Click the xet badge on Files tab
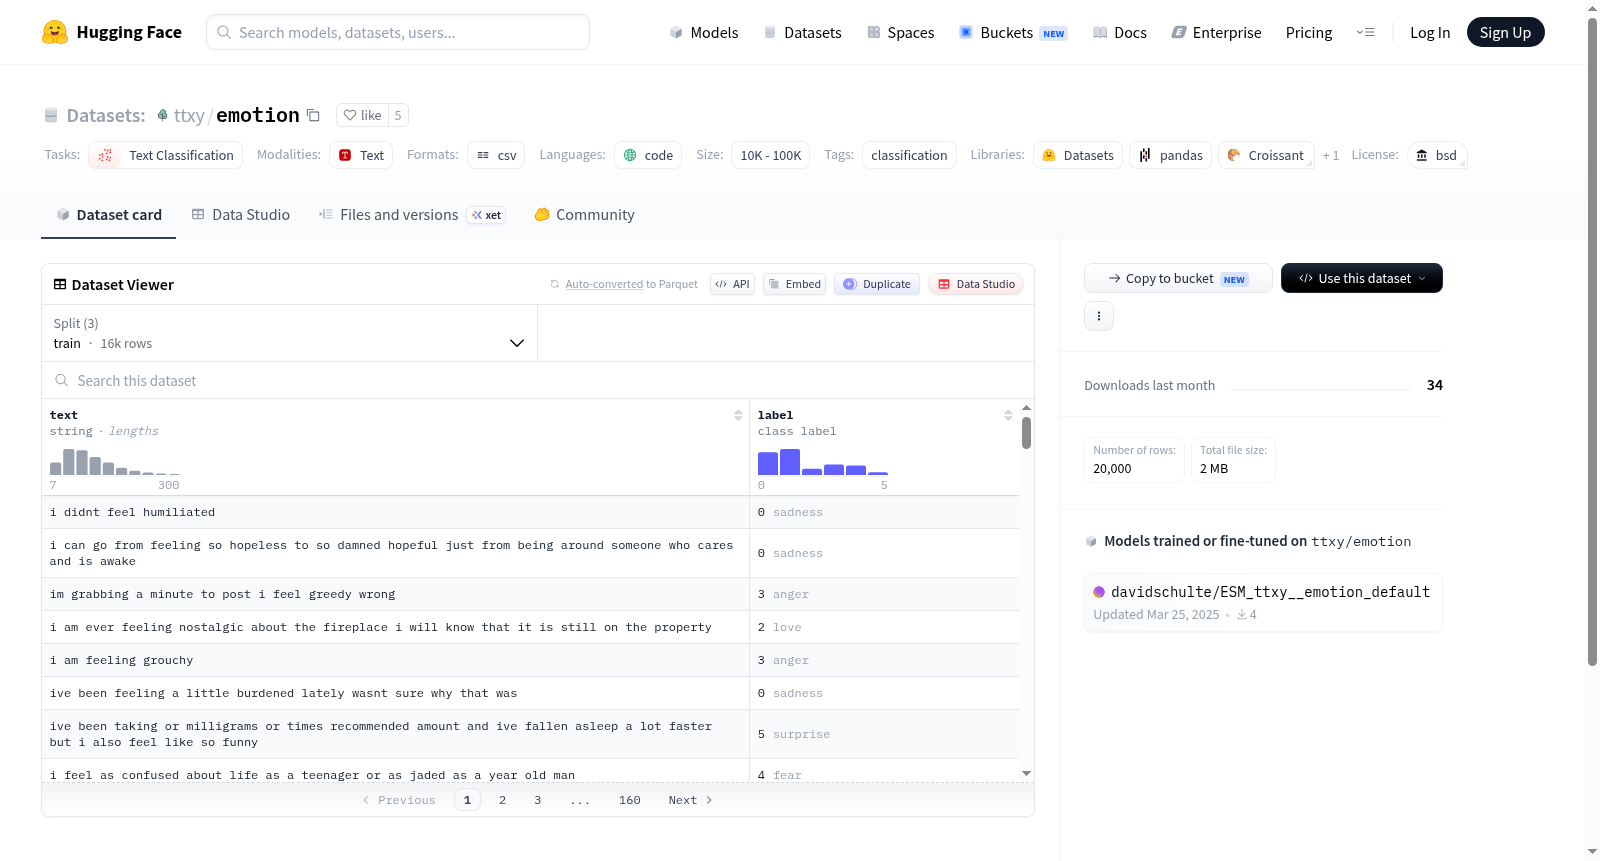Viewport: 1600px width, 861px height. pyautogui.click(x=487, y=215)
